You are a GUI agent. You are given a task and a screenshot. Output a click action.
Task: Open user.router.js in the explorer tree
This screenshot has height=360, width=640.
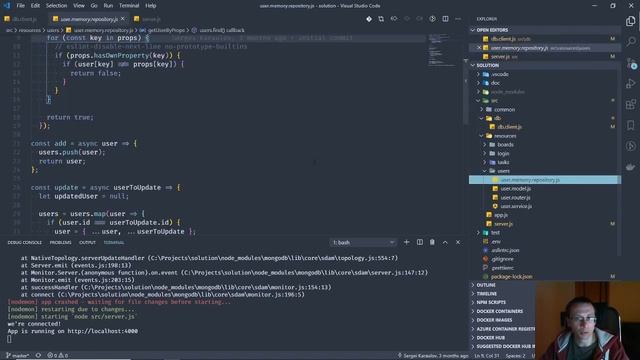[516, 198]
